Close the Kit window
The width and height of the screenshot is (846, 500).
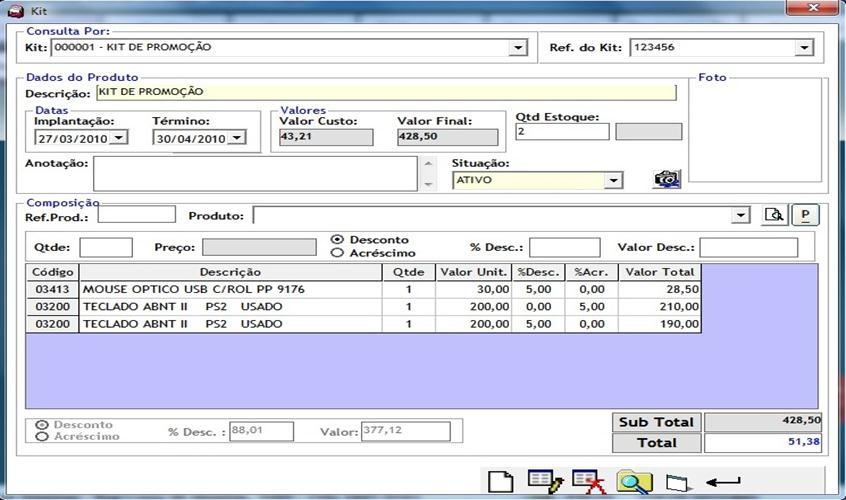click(x=813, y=8)
